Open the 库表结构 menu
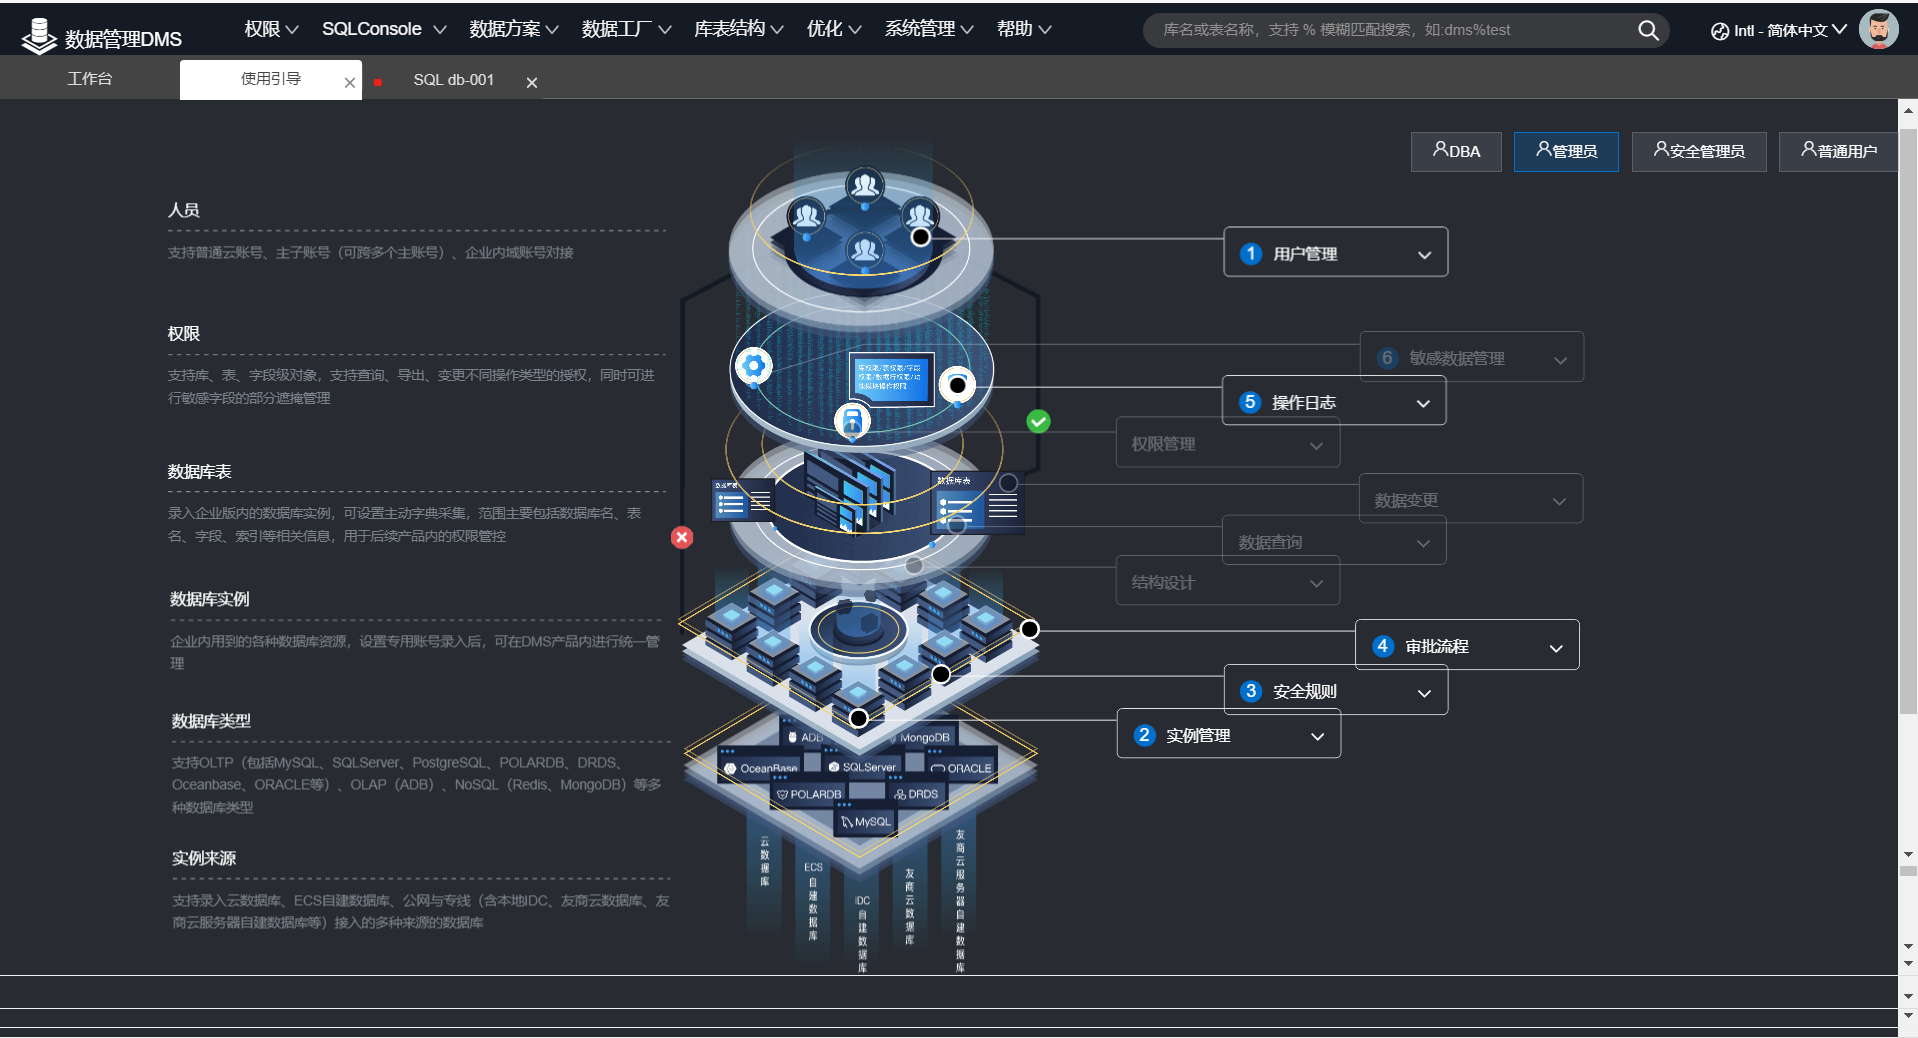 739,29
